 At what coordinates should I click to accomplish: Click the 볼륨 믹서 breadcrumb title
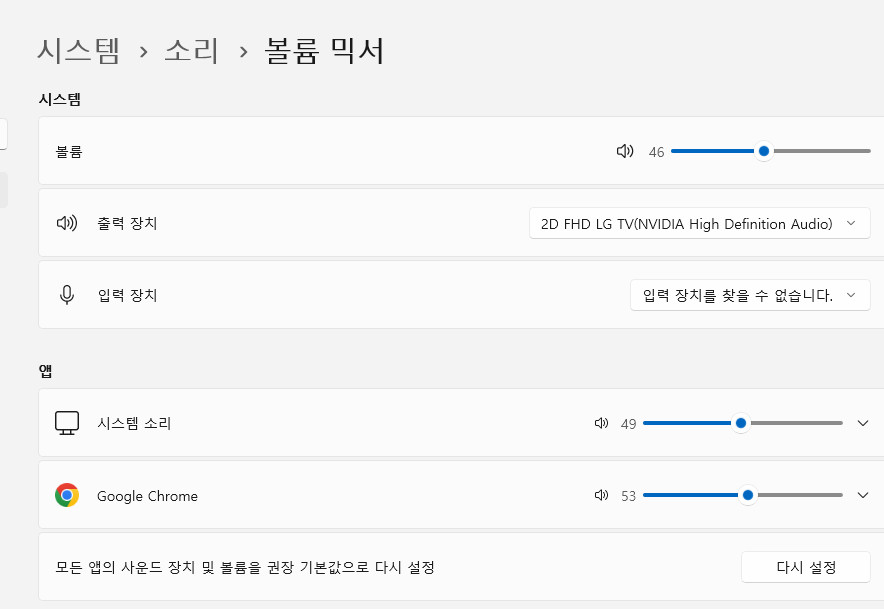coord(322,49)
